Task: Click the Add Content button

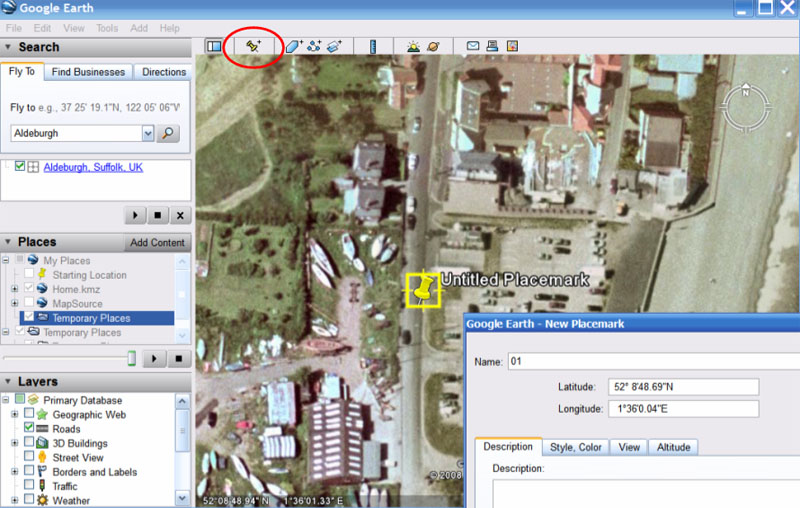Action: pos(157,243)
